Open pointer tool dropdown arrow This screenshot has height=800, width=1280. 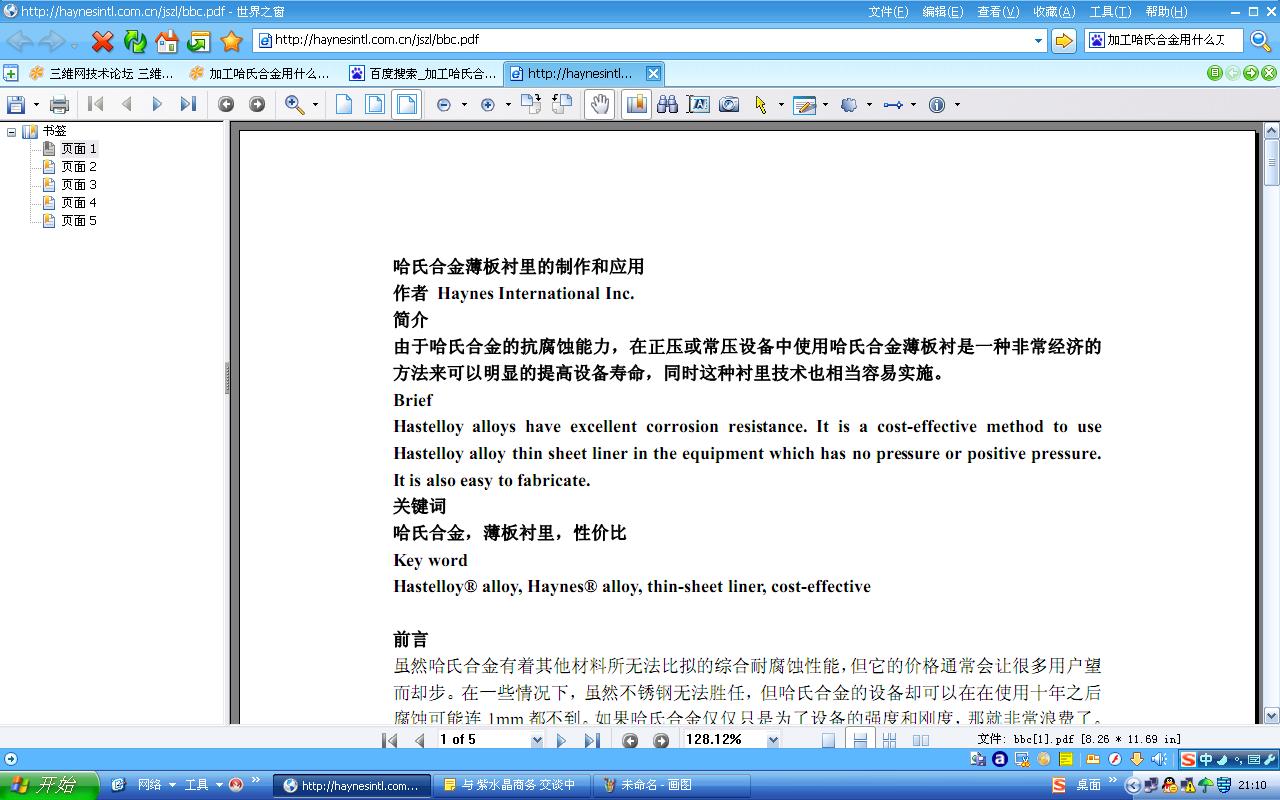pos(781,104)
